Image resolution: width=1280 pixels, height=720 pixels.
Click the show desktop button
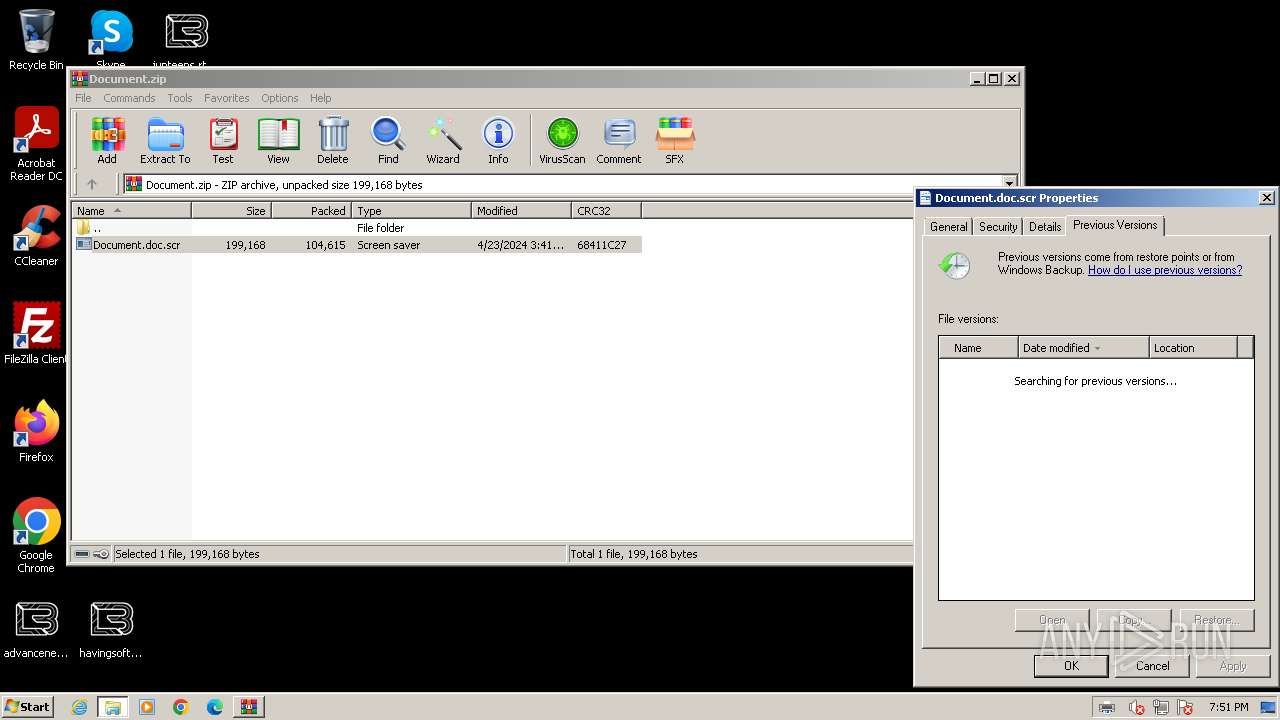(1268, 707)
